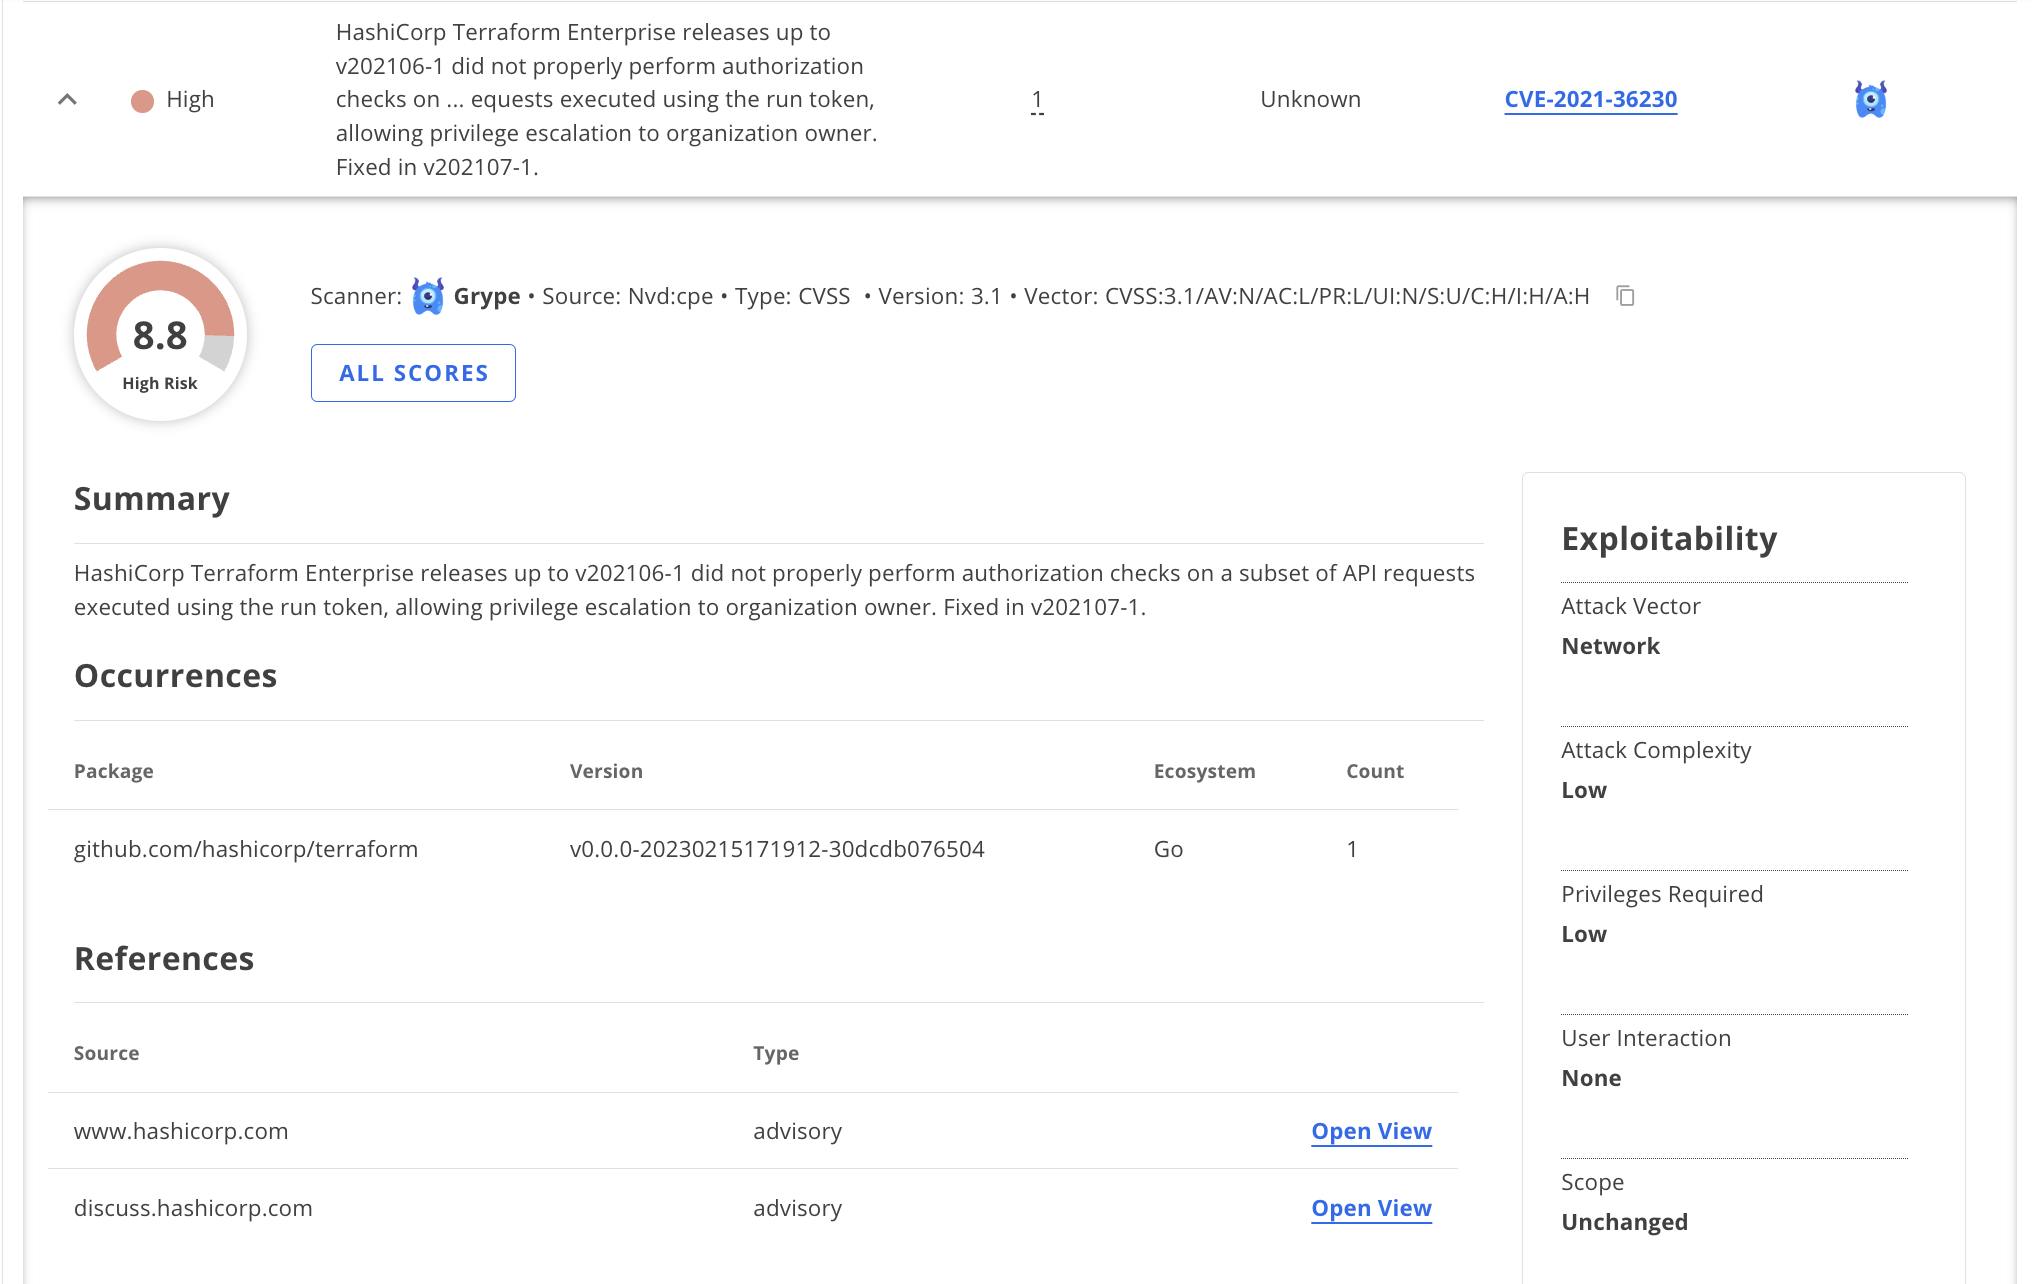Click the Ecosystem column header
The width and height of the screenshot is (2032, 1284).
(1204, 771)
